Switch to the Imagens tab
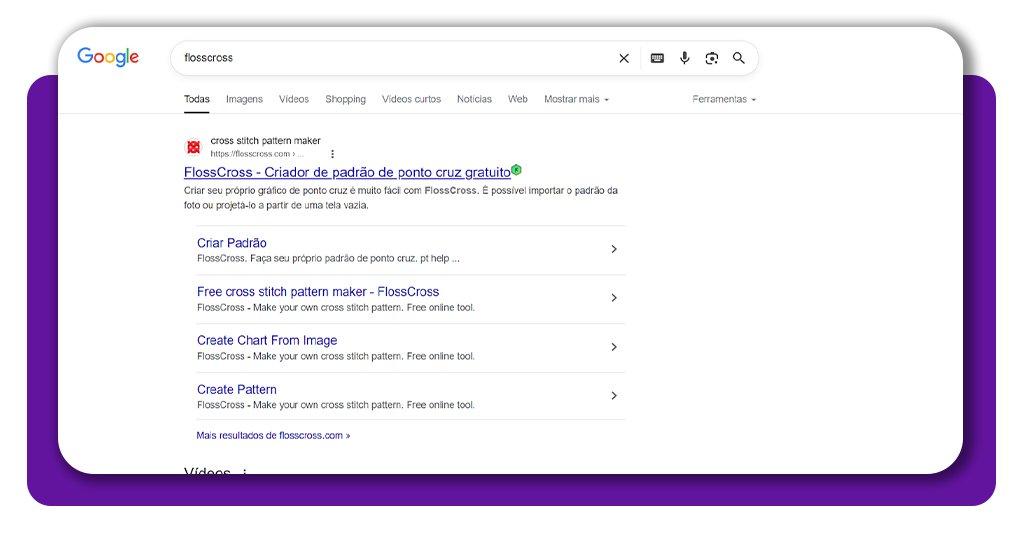Screen dimensions: 1024x536 244,99
